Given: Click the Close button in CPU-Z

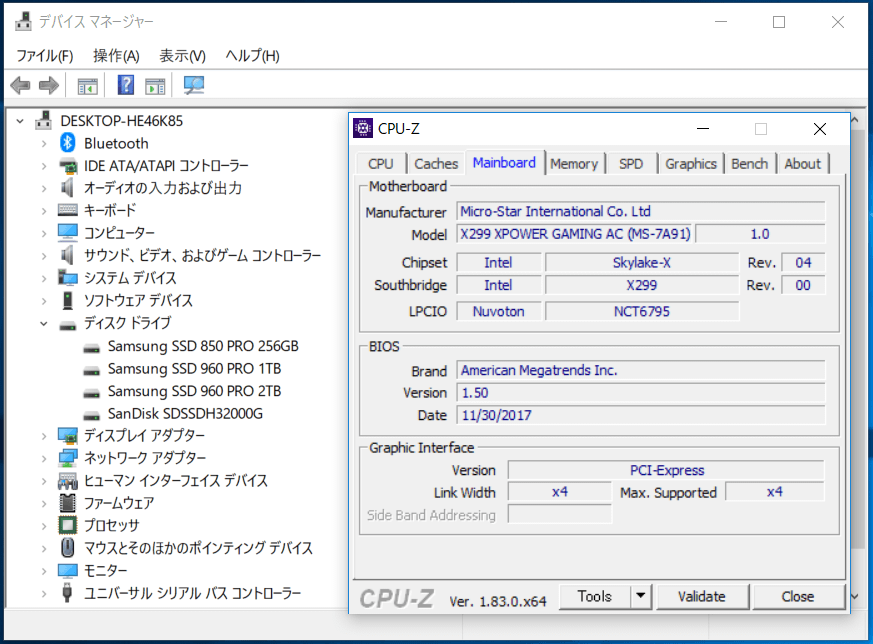Looking at the screenshot, I should [797, 596].
